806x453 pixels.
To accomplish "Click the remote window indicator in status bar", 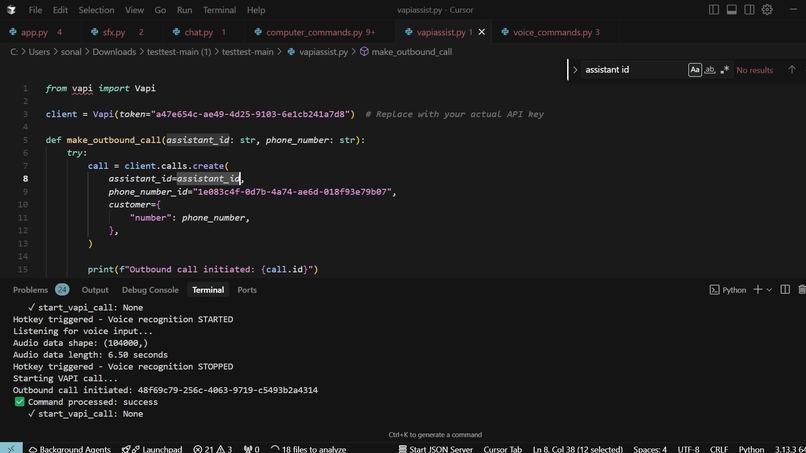I will [x=11, y=448].
